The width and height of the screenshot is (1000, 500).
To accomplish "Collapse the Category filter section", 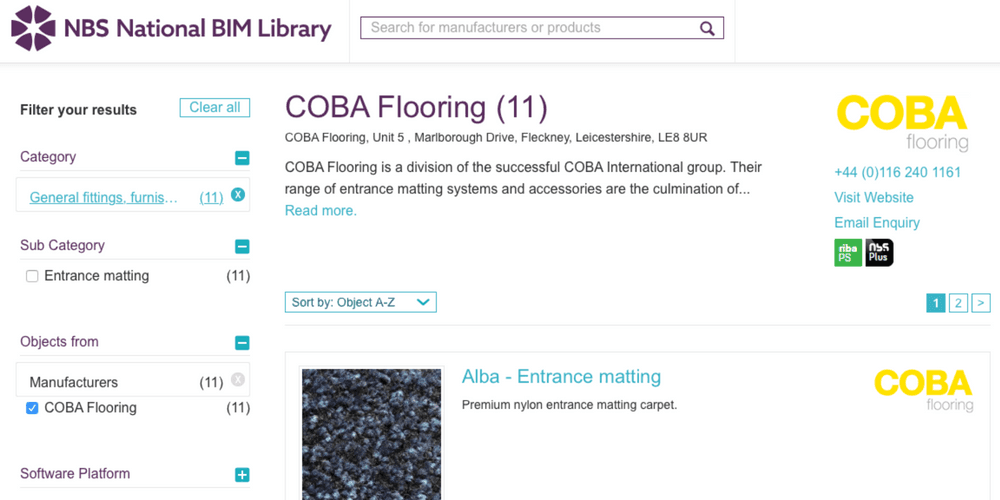I will [x=242, y=158].
